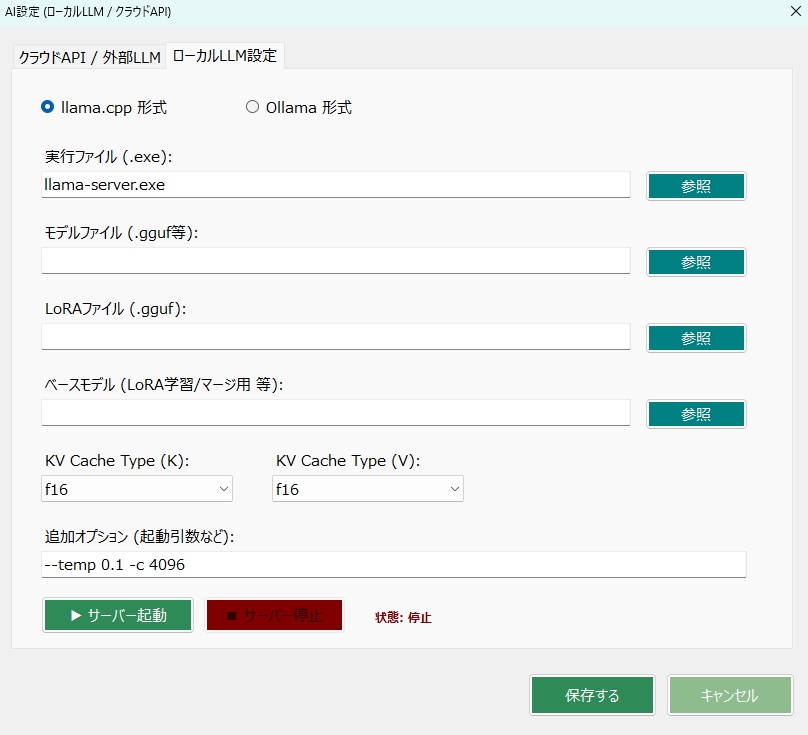808x735 pixels.
Task: Save settings with 保存する
Action: coord(592,695)
